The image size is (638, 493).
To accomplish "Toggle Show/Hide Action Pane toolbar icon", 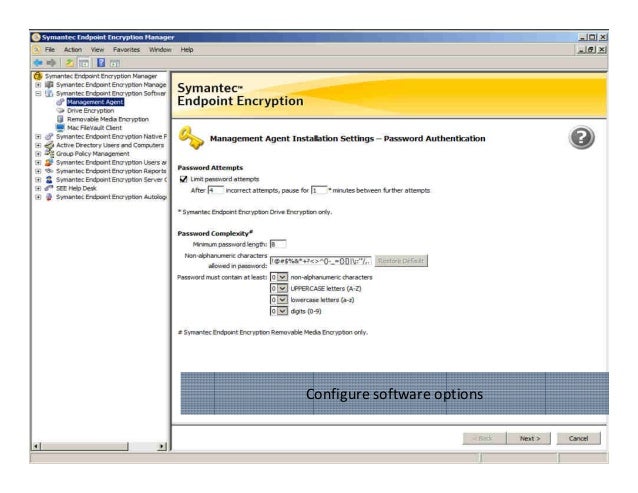I will click(x=115, y=63).
